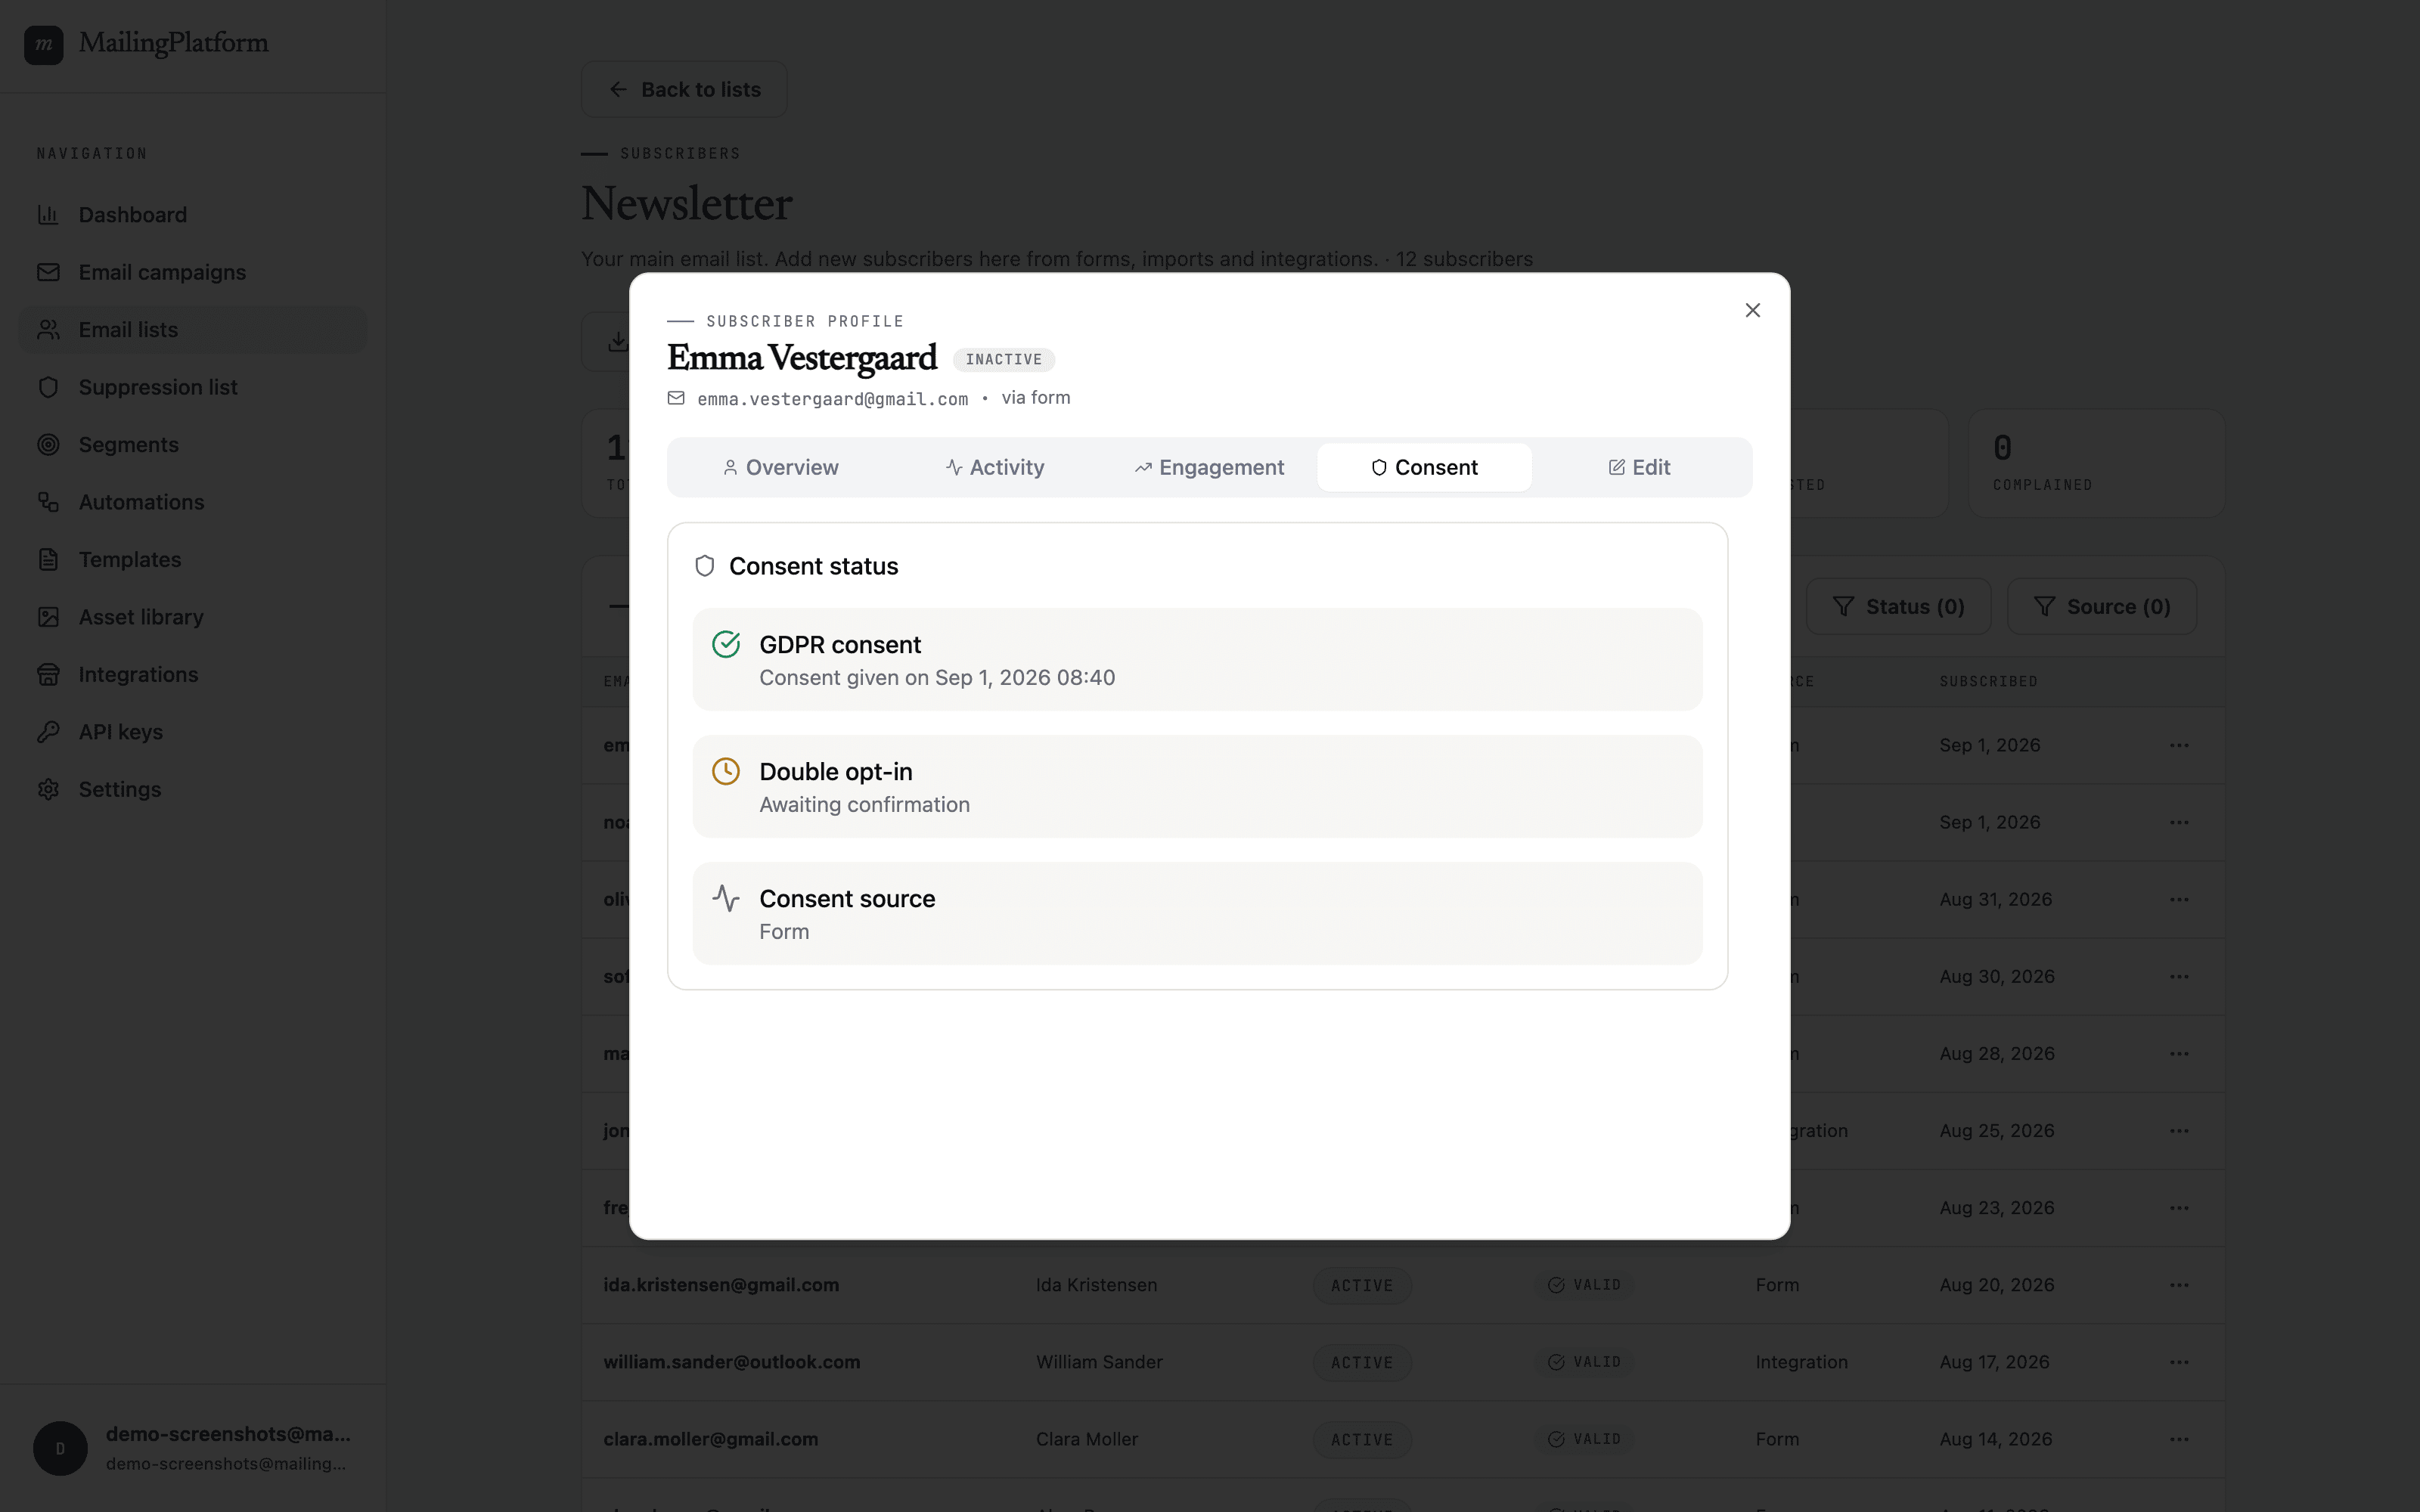Switch to the Activity tab
The height and width of the screenshot is (1512, 2420).
click(x=994, y=468)
